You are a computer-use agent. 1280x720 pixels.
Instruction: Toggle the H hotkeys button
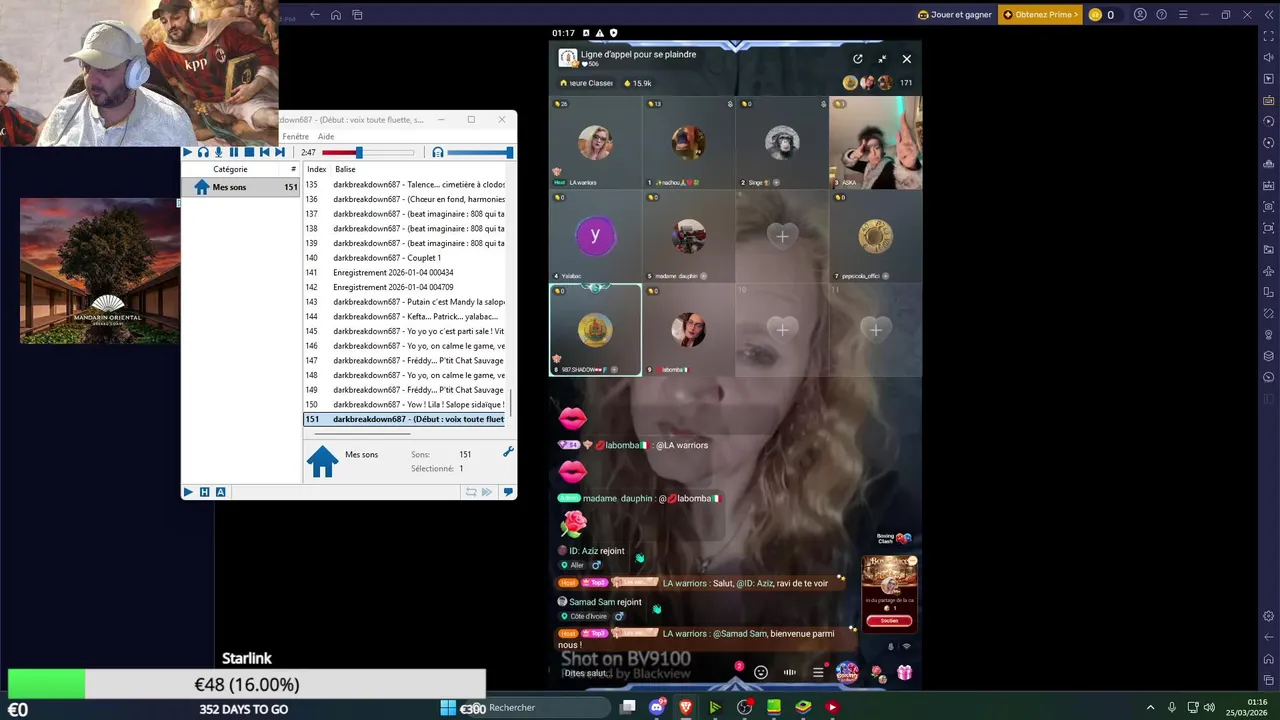tap(204, 492)
